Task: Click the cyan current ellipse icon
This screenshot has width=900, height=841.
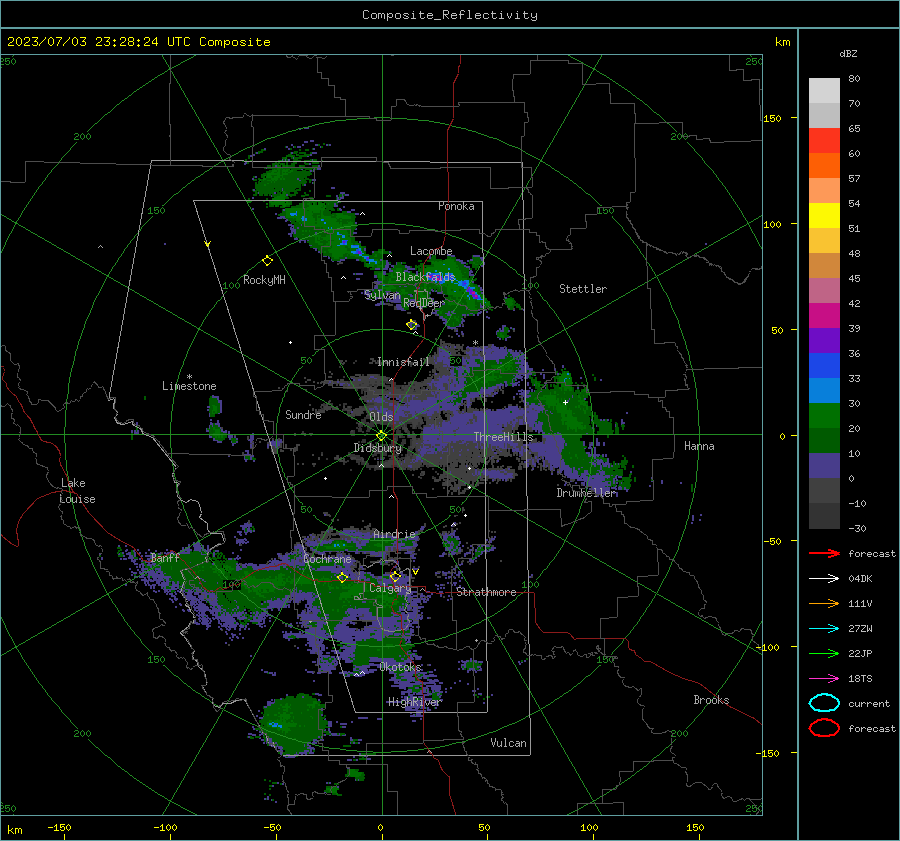Action: [x=824, y=703]
